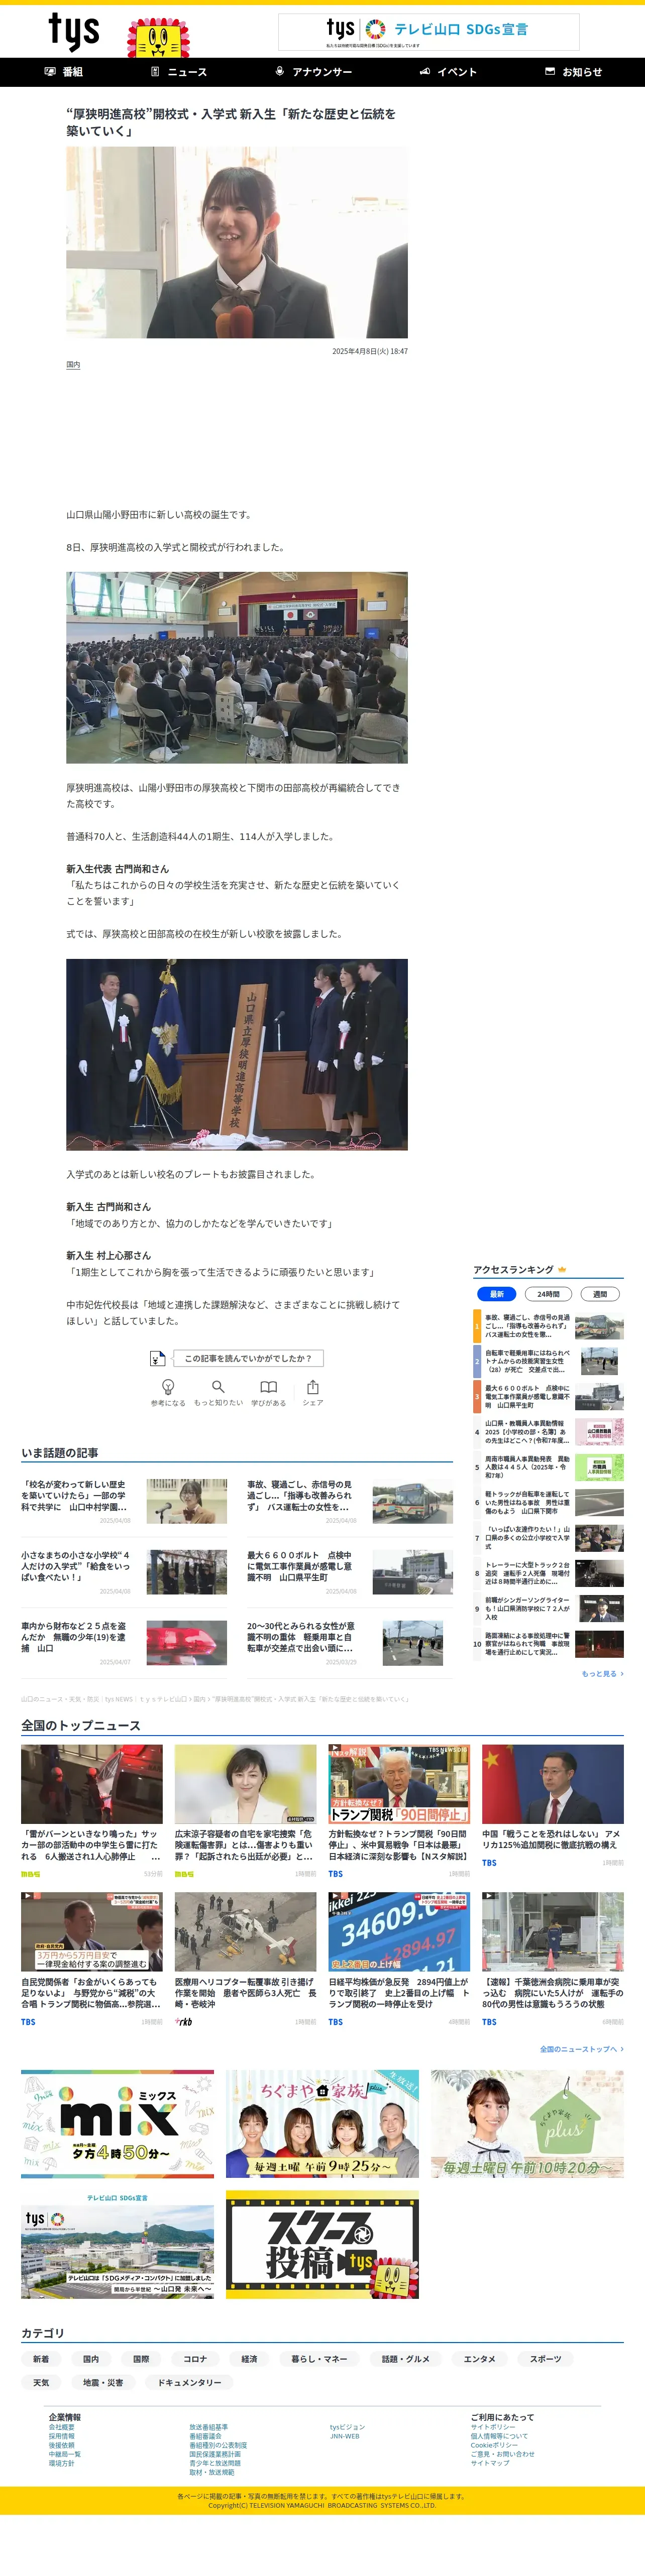Open rank 3 article 最大6600ボルト 点検中に

[548, 1397]
